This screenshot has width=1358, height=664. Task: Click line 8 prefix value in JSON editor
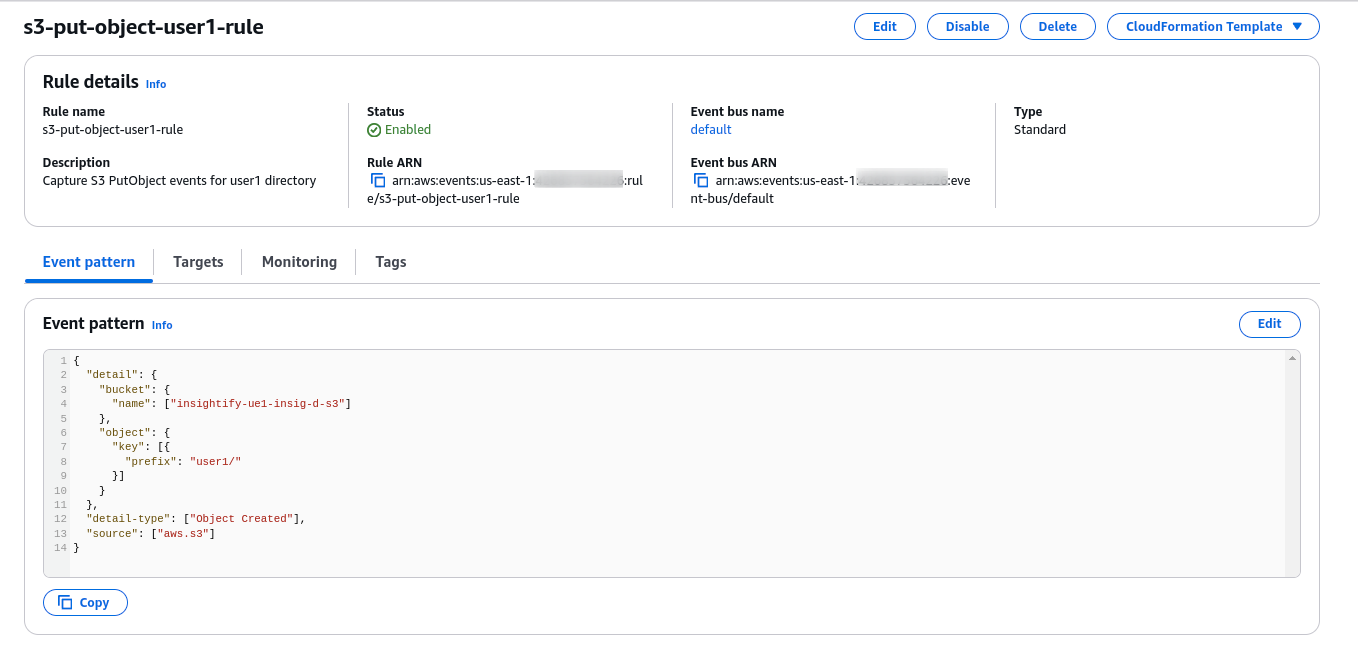(216, 462)
